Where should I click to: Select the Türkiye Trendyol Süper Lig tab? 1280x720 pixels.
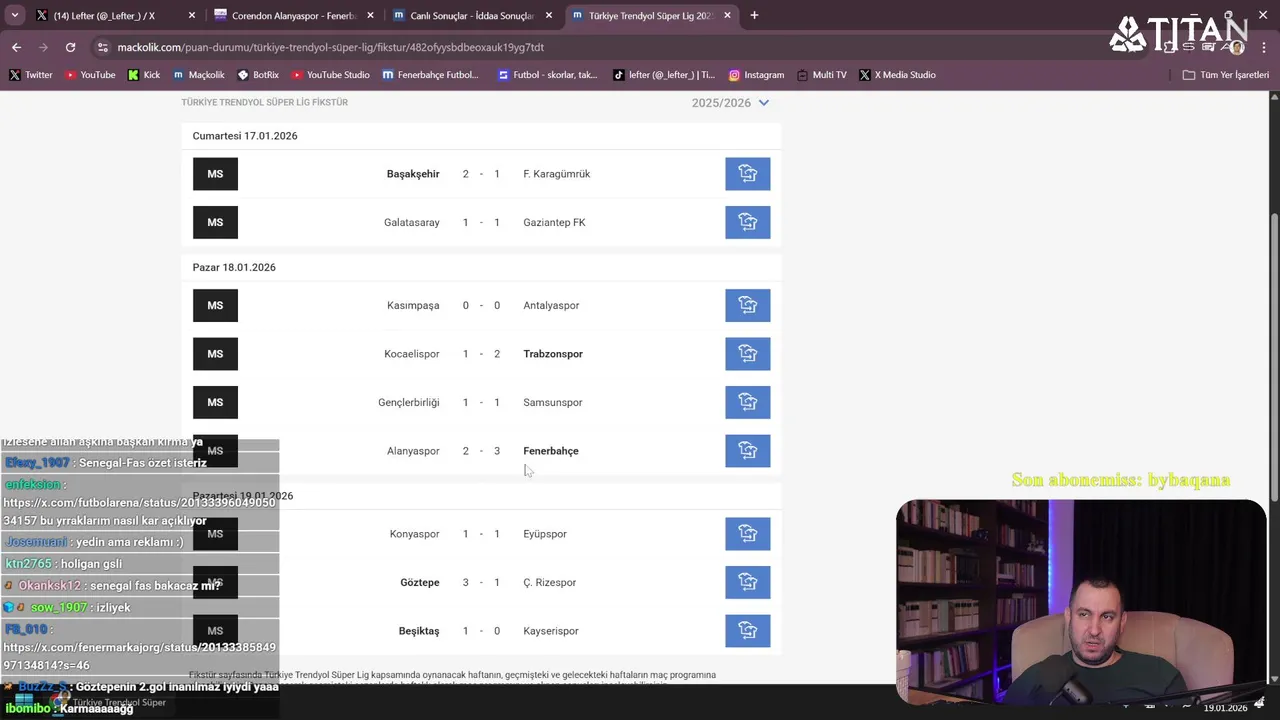(x=650, y=16)
